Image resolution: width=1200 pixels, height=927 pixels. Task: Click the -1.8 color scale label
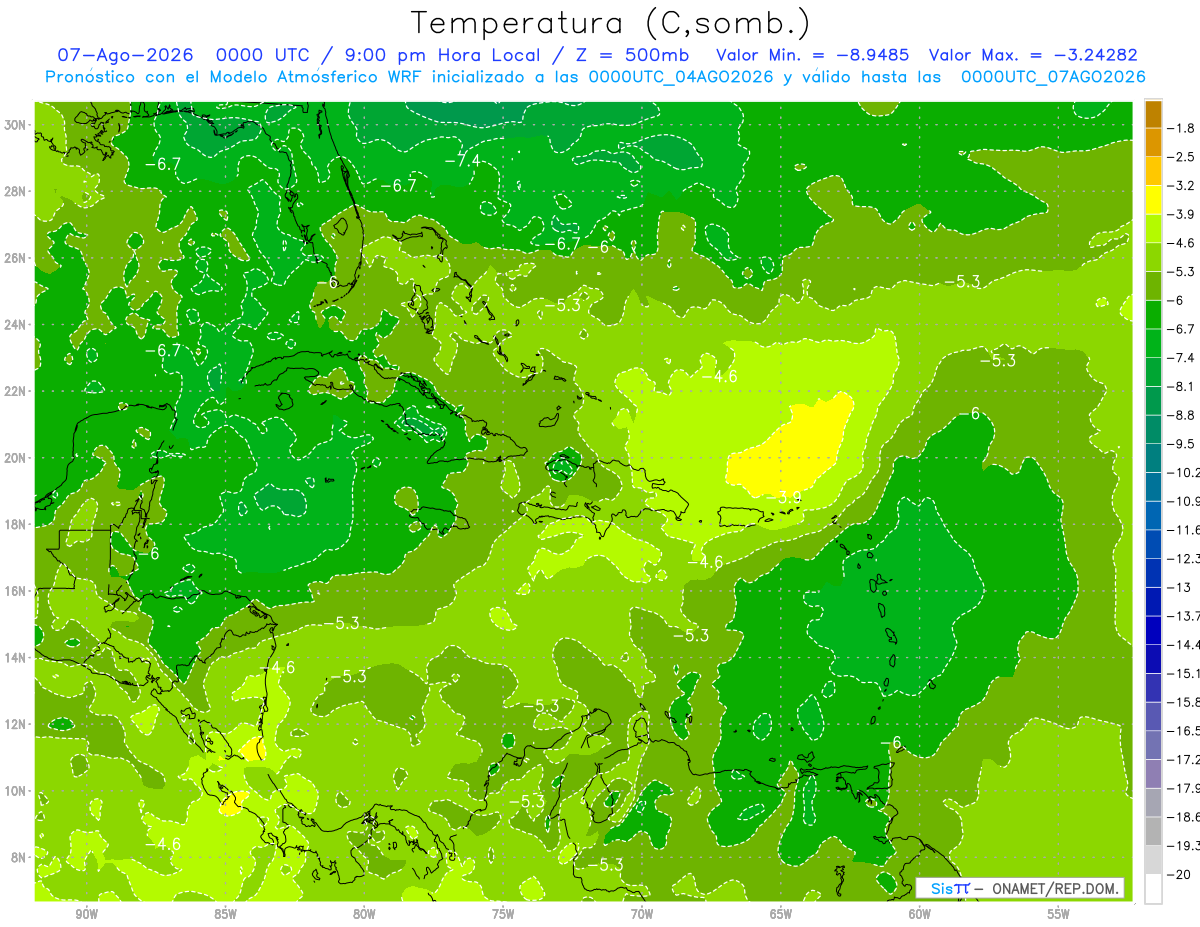click(1181, 128)
